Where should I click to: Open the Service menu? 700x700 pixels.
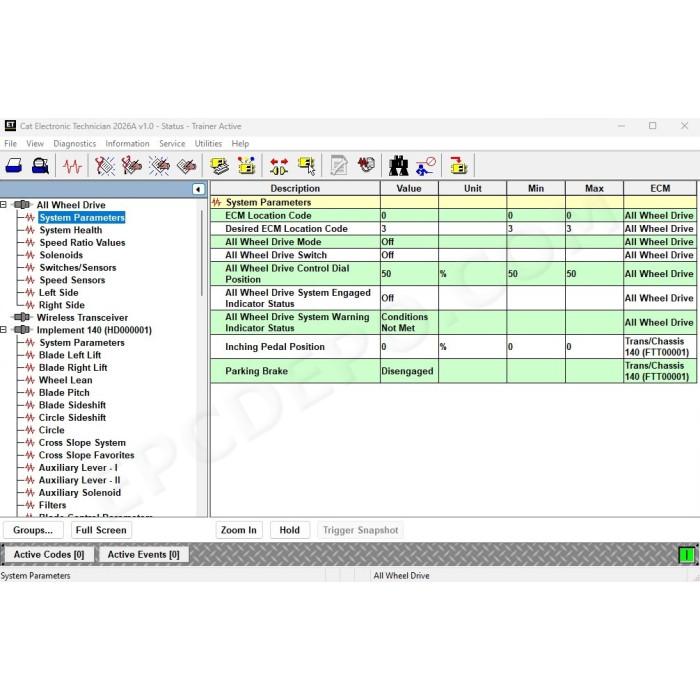[172, 144]
